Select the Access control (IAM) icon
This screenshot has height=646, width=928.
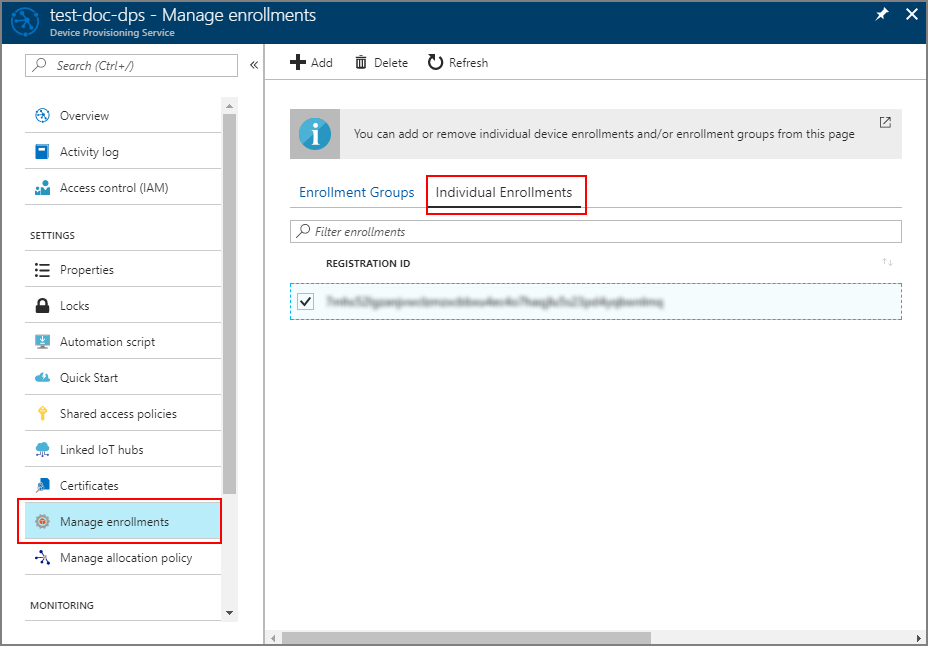42,188
